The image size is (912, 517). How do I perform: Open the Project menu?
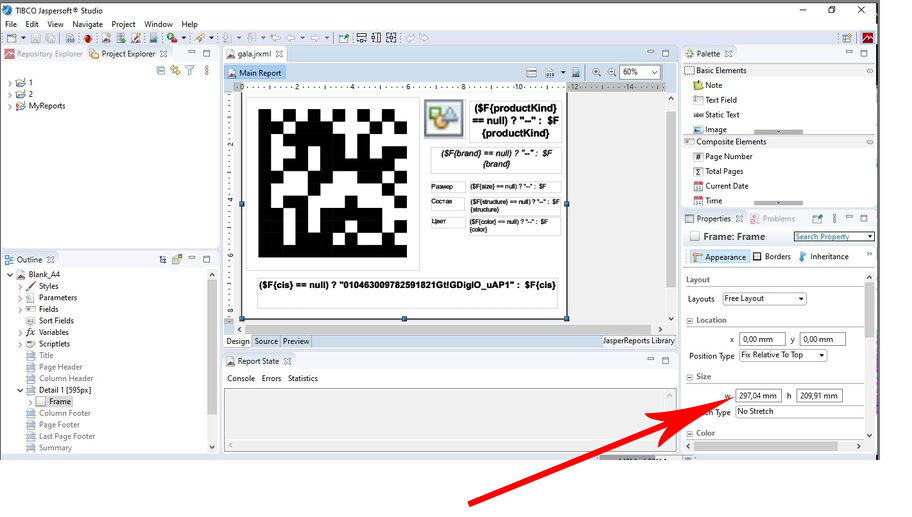[x=123, y=24]
